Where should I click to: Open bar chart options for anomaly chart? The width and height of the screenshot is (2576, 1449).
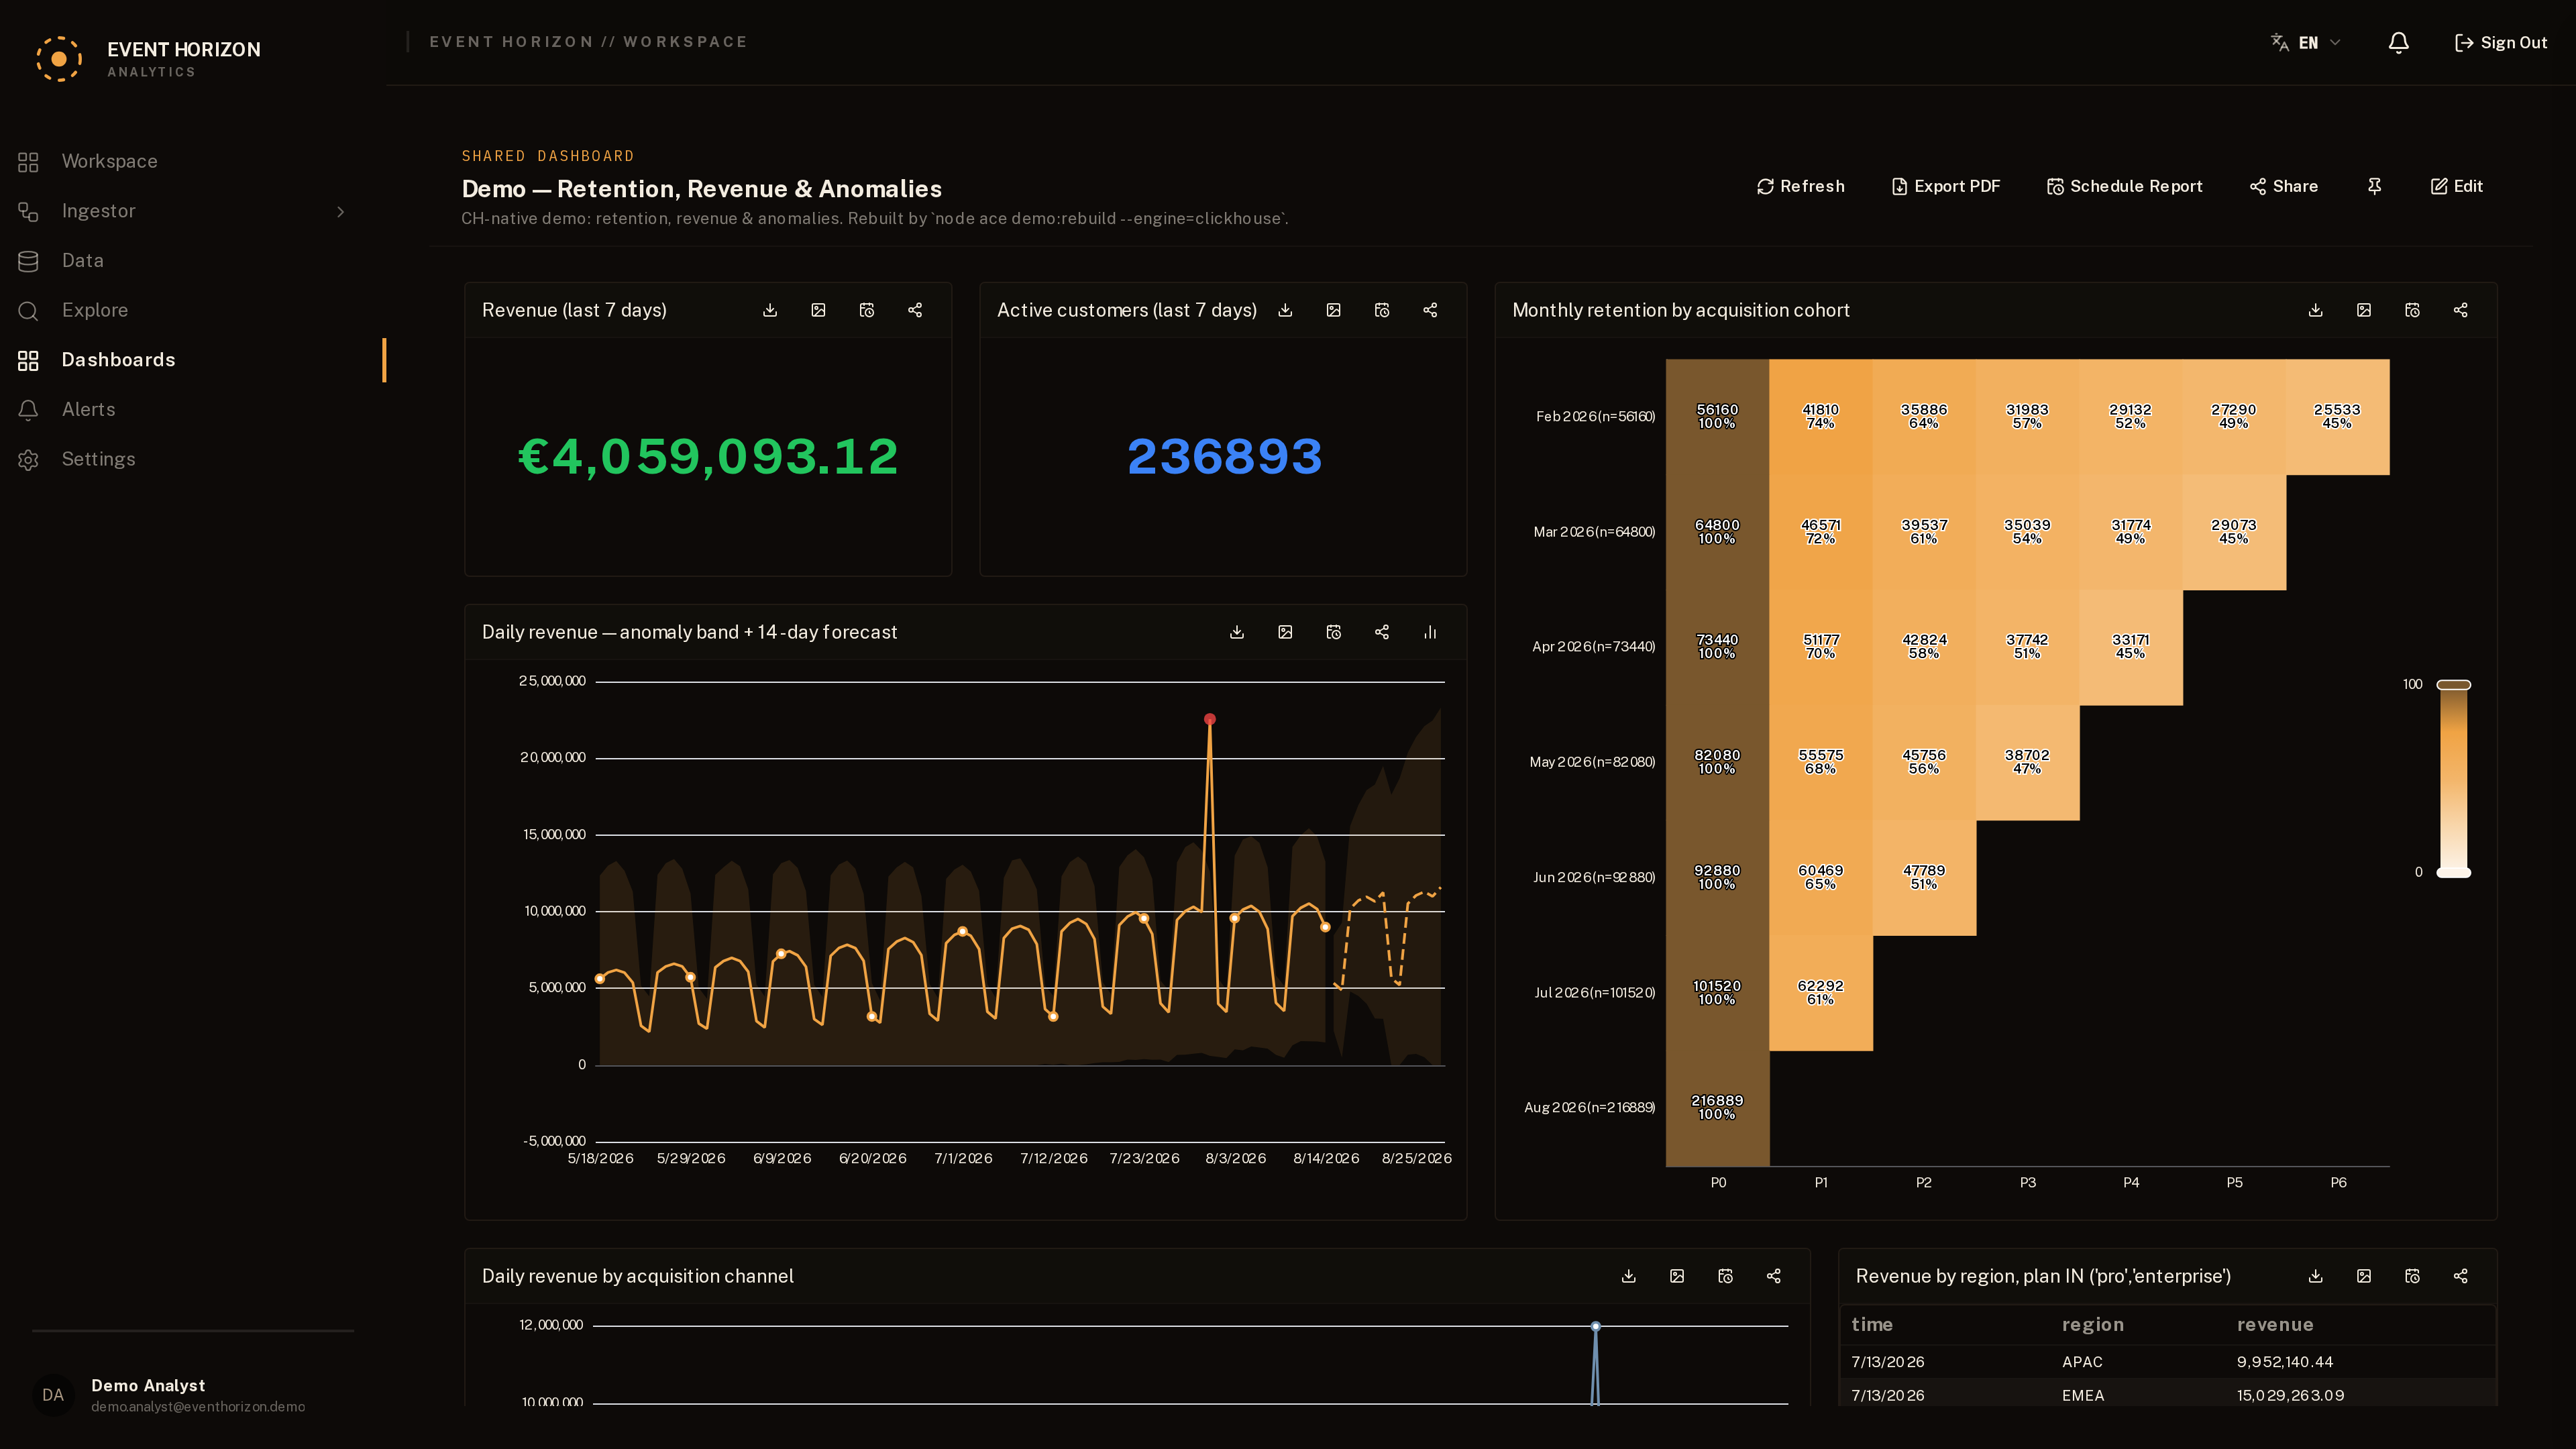(x=1430, y=632)
